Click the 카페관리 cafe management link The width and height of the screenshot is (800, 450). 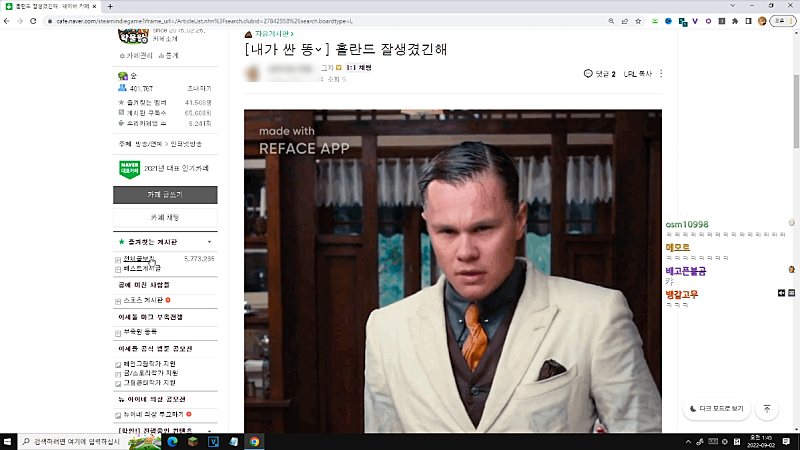(x=136, y=56)
